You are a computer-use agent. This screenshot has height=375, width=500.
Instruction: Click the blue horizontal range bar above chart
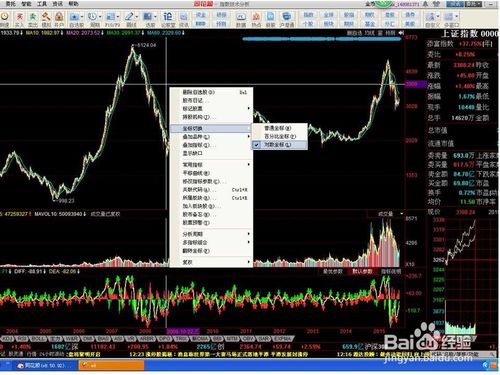[322, 39]
